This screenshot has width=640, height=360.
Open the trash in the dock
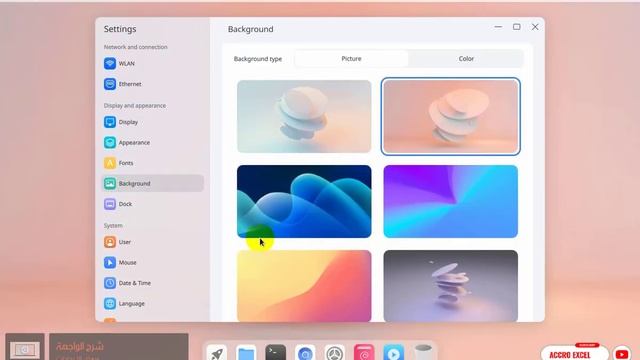point(423,353)
